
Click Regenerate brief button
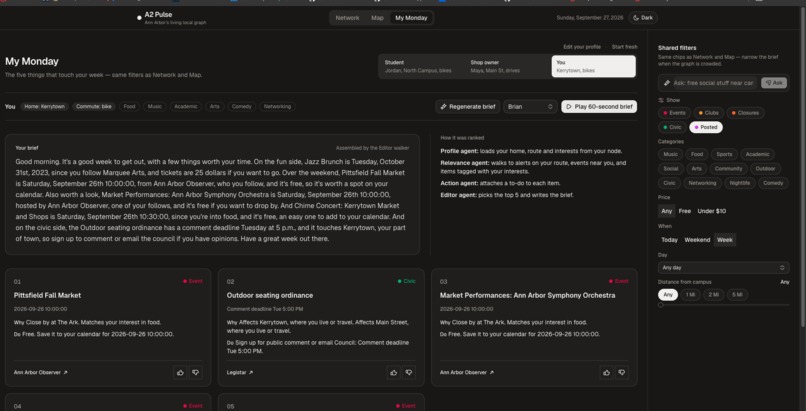pos(468,106)
